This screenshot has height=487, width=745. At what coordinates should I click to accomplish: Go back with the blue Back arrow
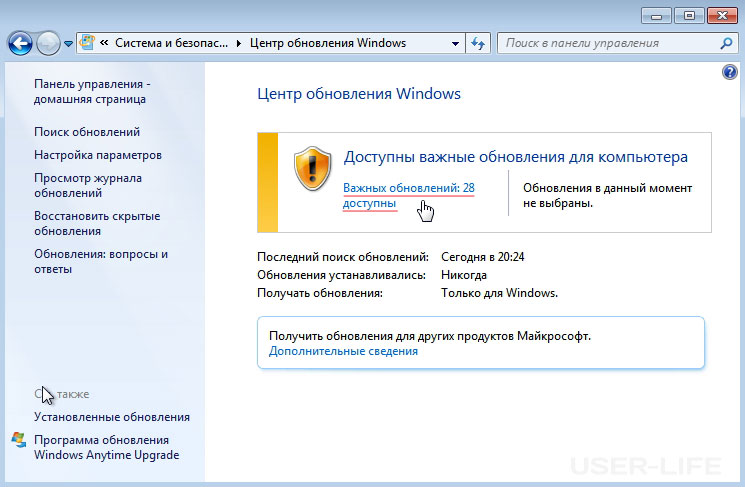click(x=20, y=44)
